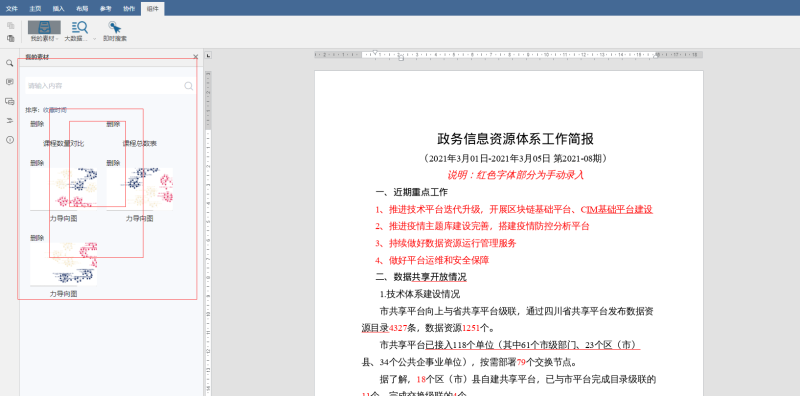Click the red number 18 before 个区(市)县
This screenshot has height=396, width=800.
(x=421, y=380)
